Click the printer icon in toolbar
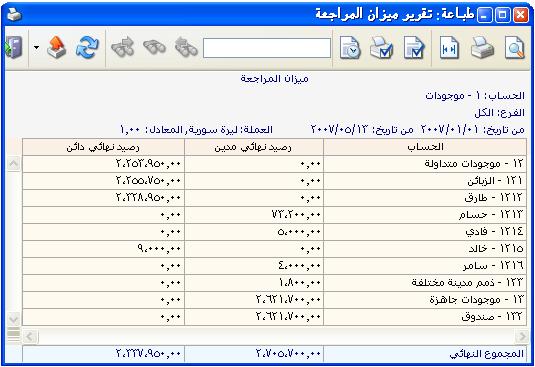This screenshot has height=367, width=535. (482, 48)
